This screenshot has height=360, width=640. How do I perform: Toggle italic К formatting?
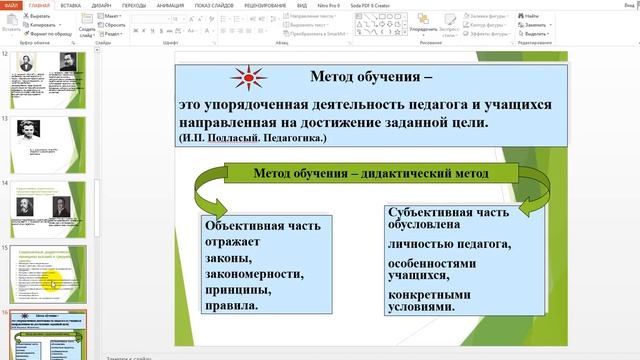coord(144,31)
